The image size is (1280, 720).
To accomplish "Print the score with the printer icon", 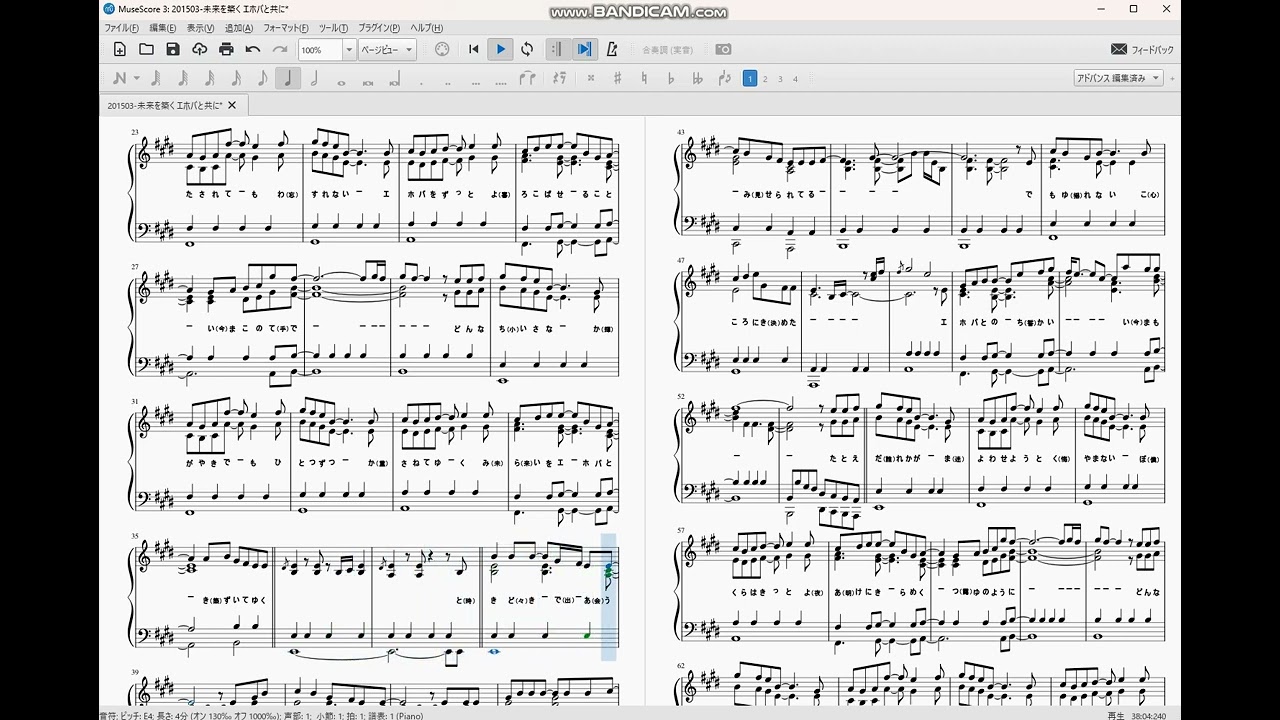I will tap(226, 49).
